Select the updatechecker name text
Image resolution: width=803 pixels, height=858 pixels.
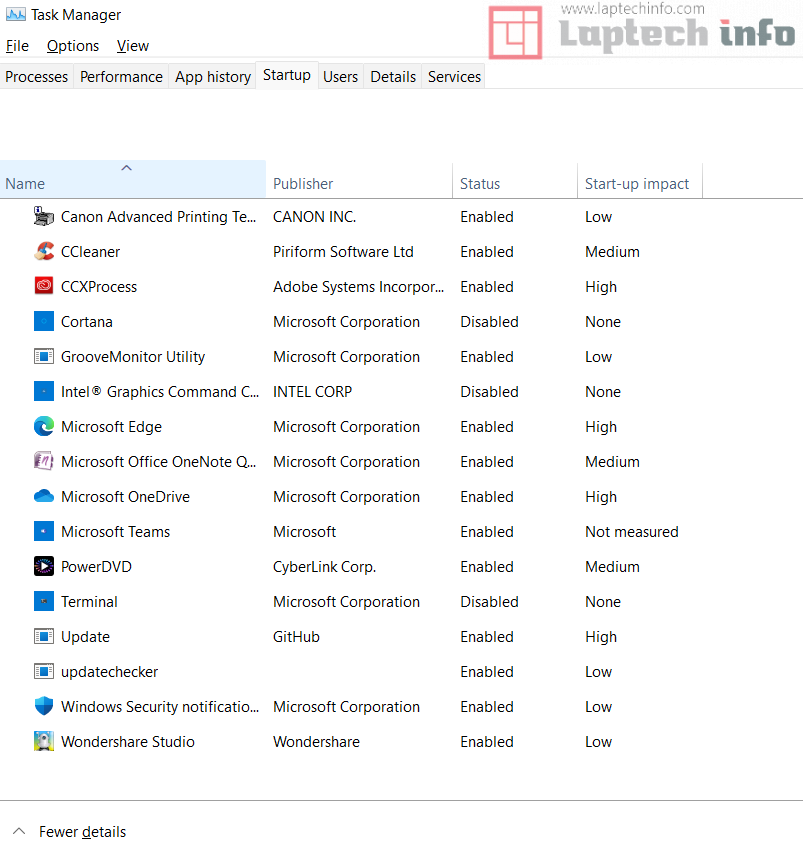coord(109,672)
